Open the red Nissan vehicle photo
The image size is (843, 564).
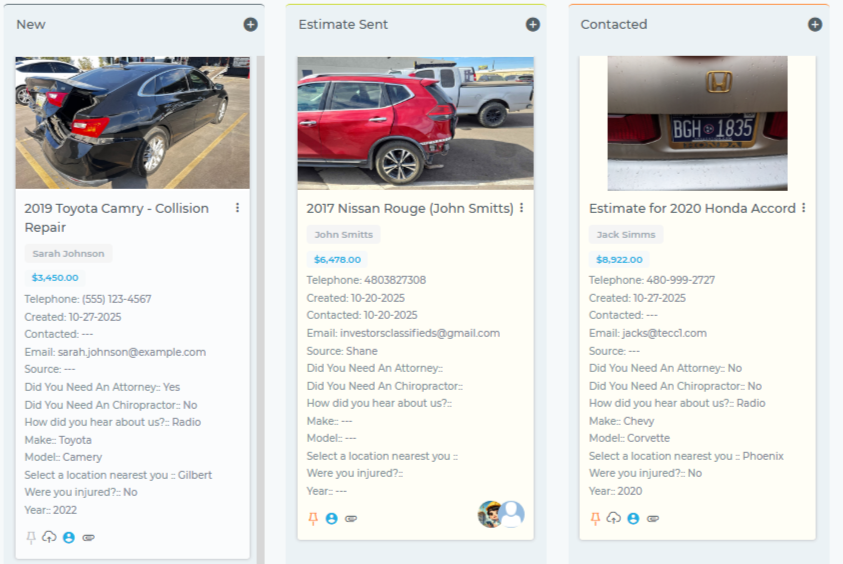(x=415, y=123)
